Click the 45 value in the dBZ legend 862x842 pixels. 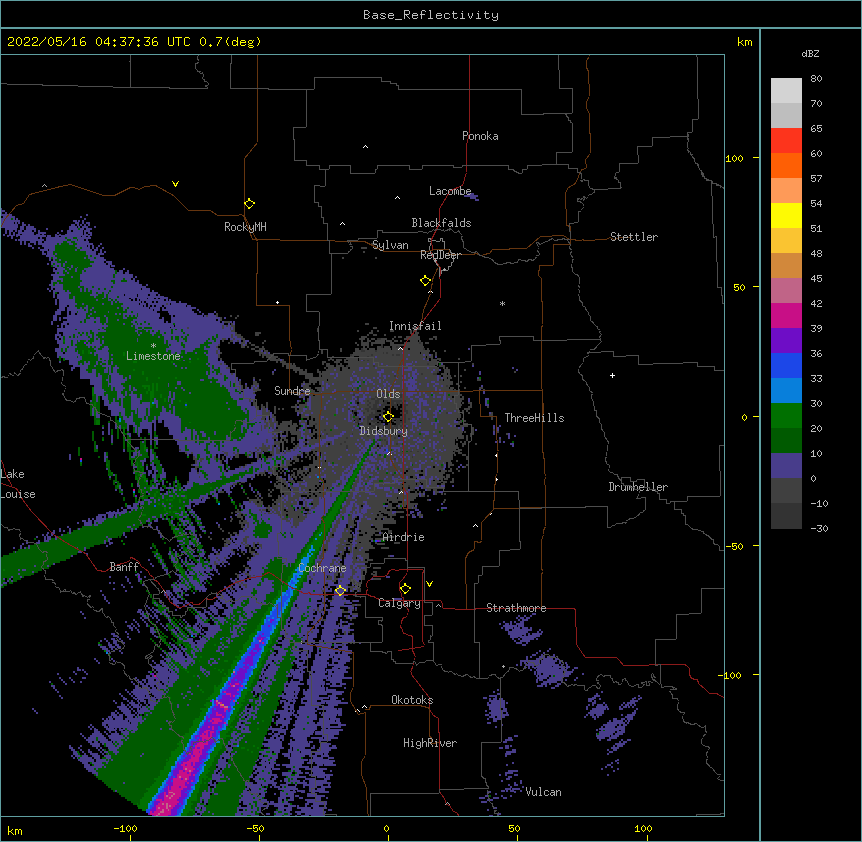816,279
